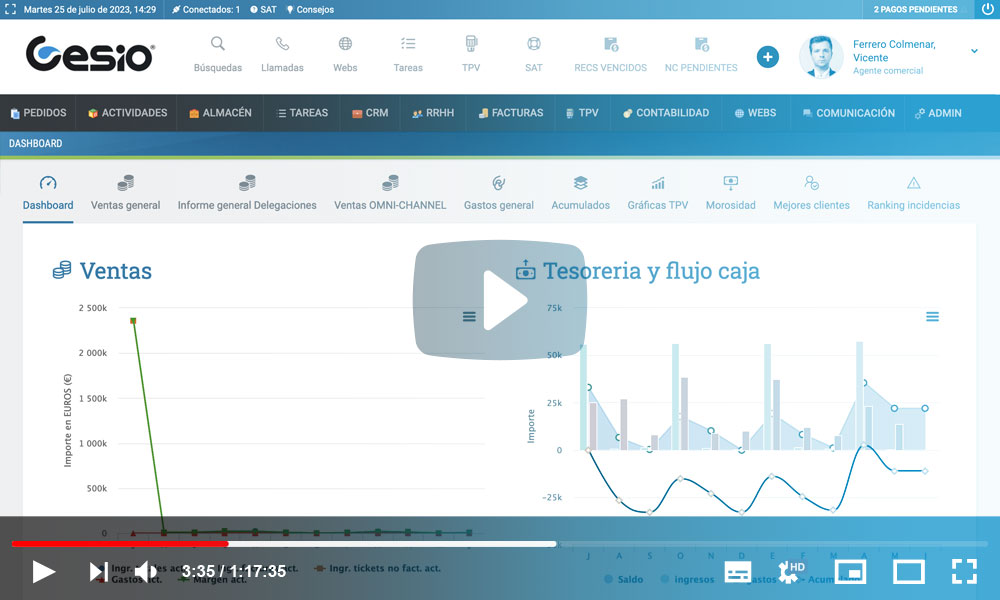
Task: Click the blue plus add button
Action: click(768, 57)
